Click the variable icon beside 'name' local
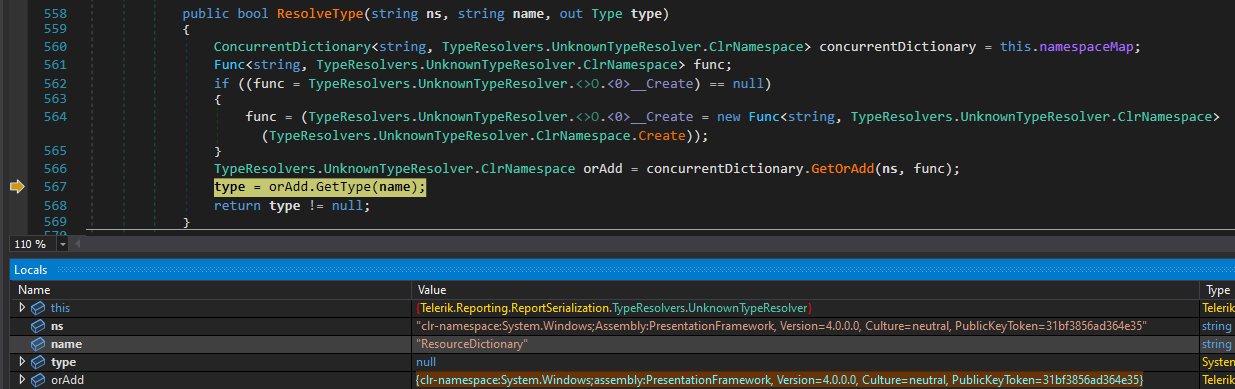 [38, 344]
